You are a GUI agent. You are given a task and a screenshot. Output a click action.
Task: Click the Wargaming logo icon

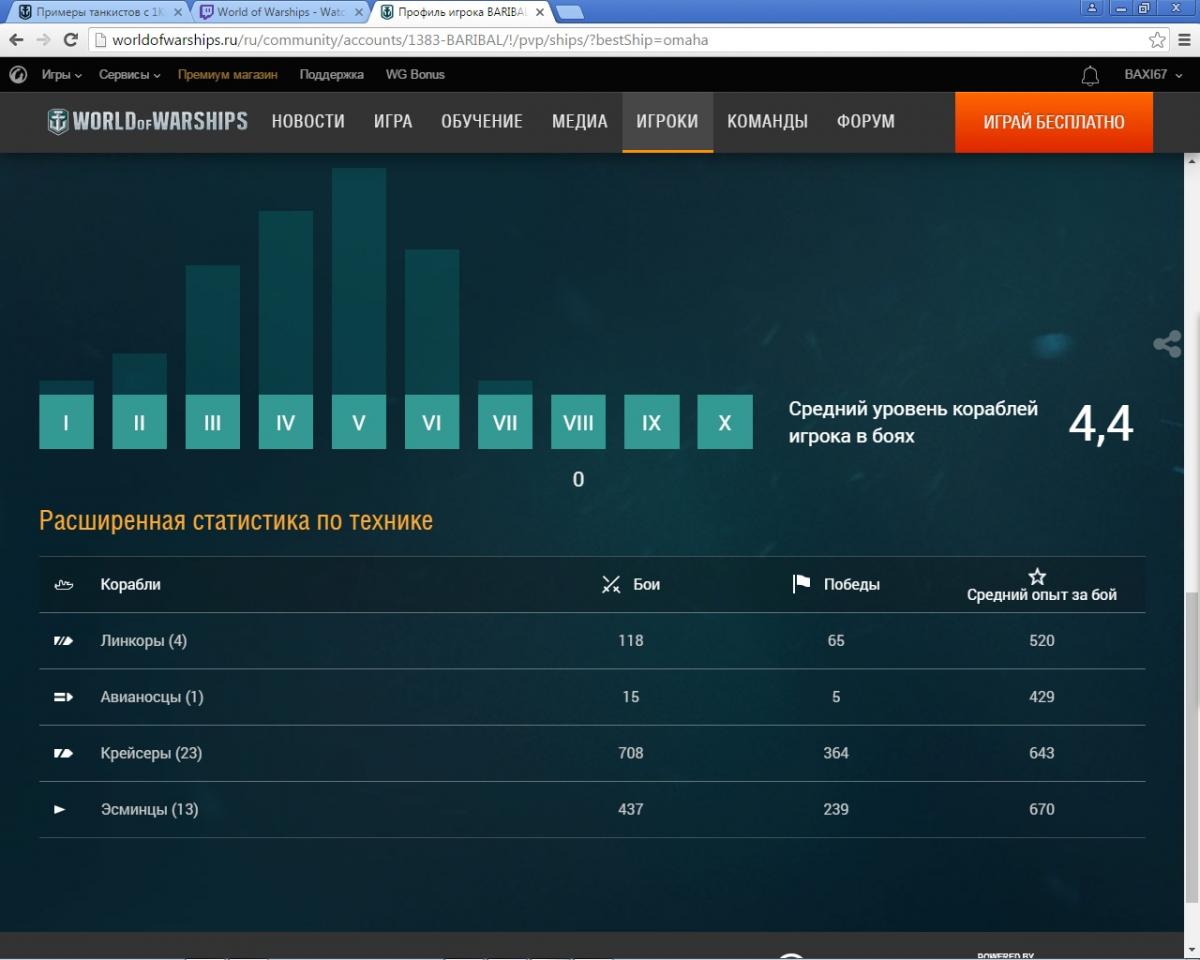pos(18,75)
